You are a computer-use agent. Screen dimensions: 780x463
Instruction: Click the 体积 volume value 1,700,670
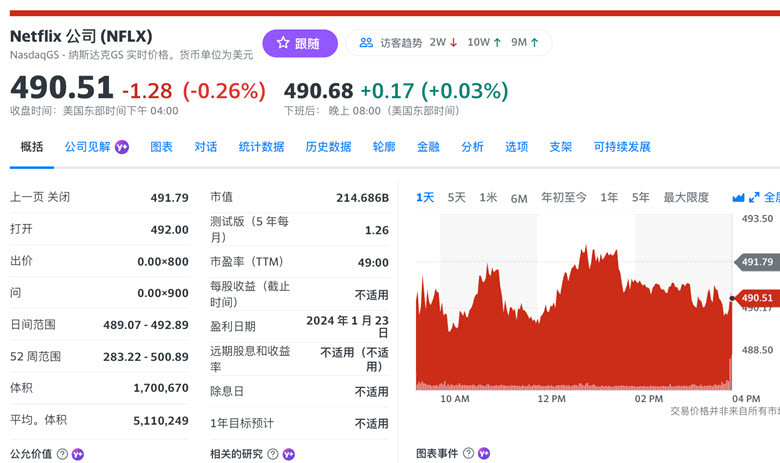pyautogui.click(x=161, y=388)
